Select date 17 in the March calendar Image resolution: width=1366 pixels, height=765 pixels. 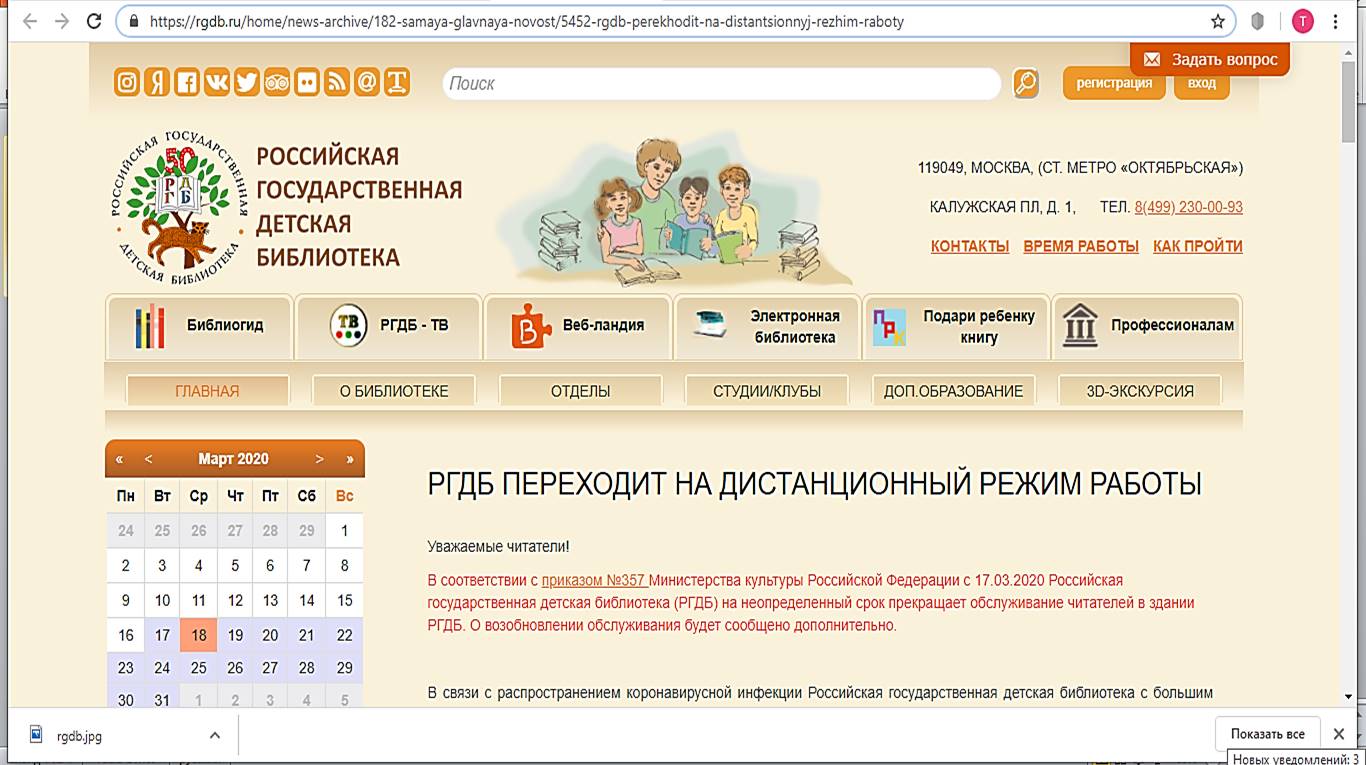pyautogui.click(x=162, y=635)
